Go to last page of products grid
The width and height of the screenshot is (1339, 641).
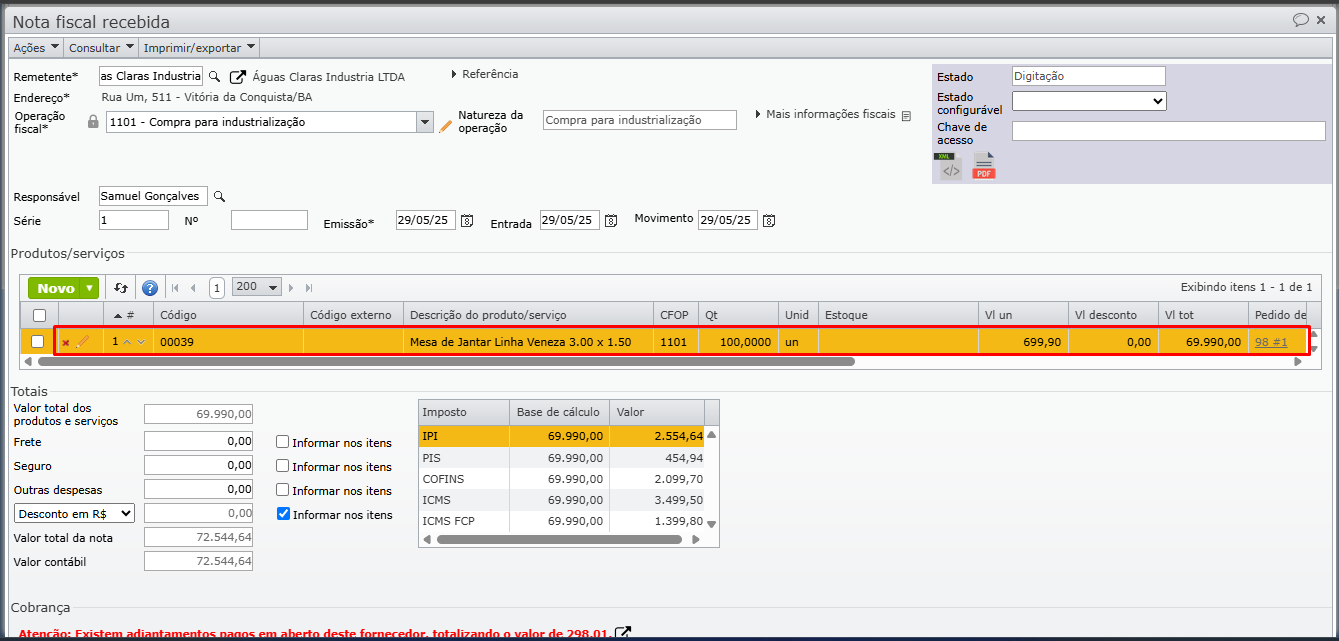coord(309,288)
